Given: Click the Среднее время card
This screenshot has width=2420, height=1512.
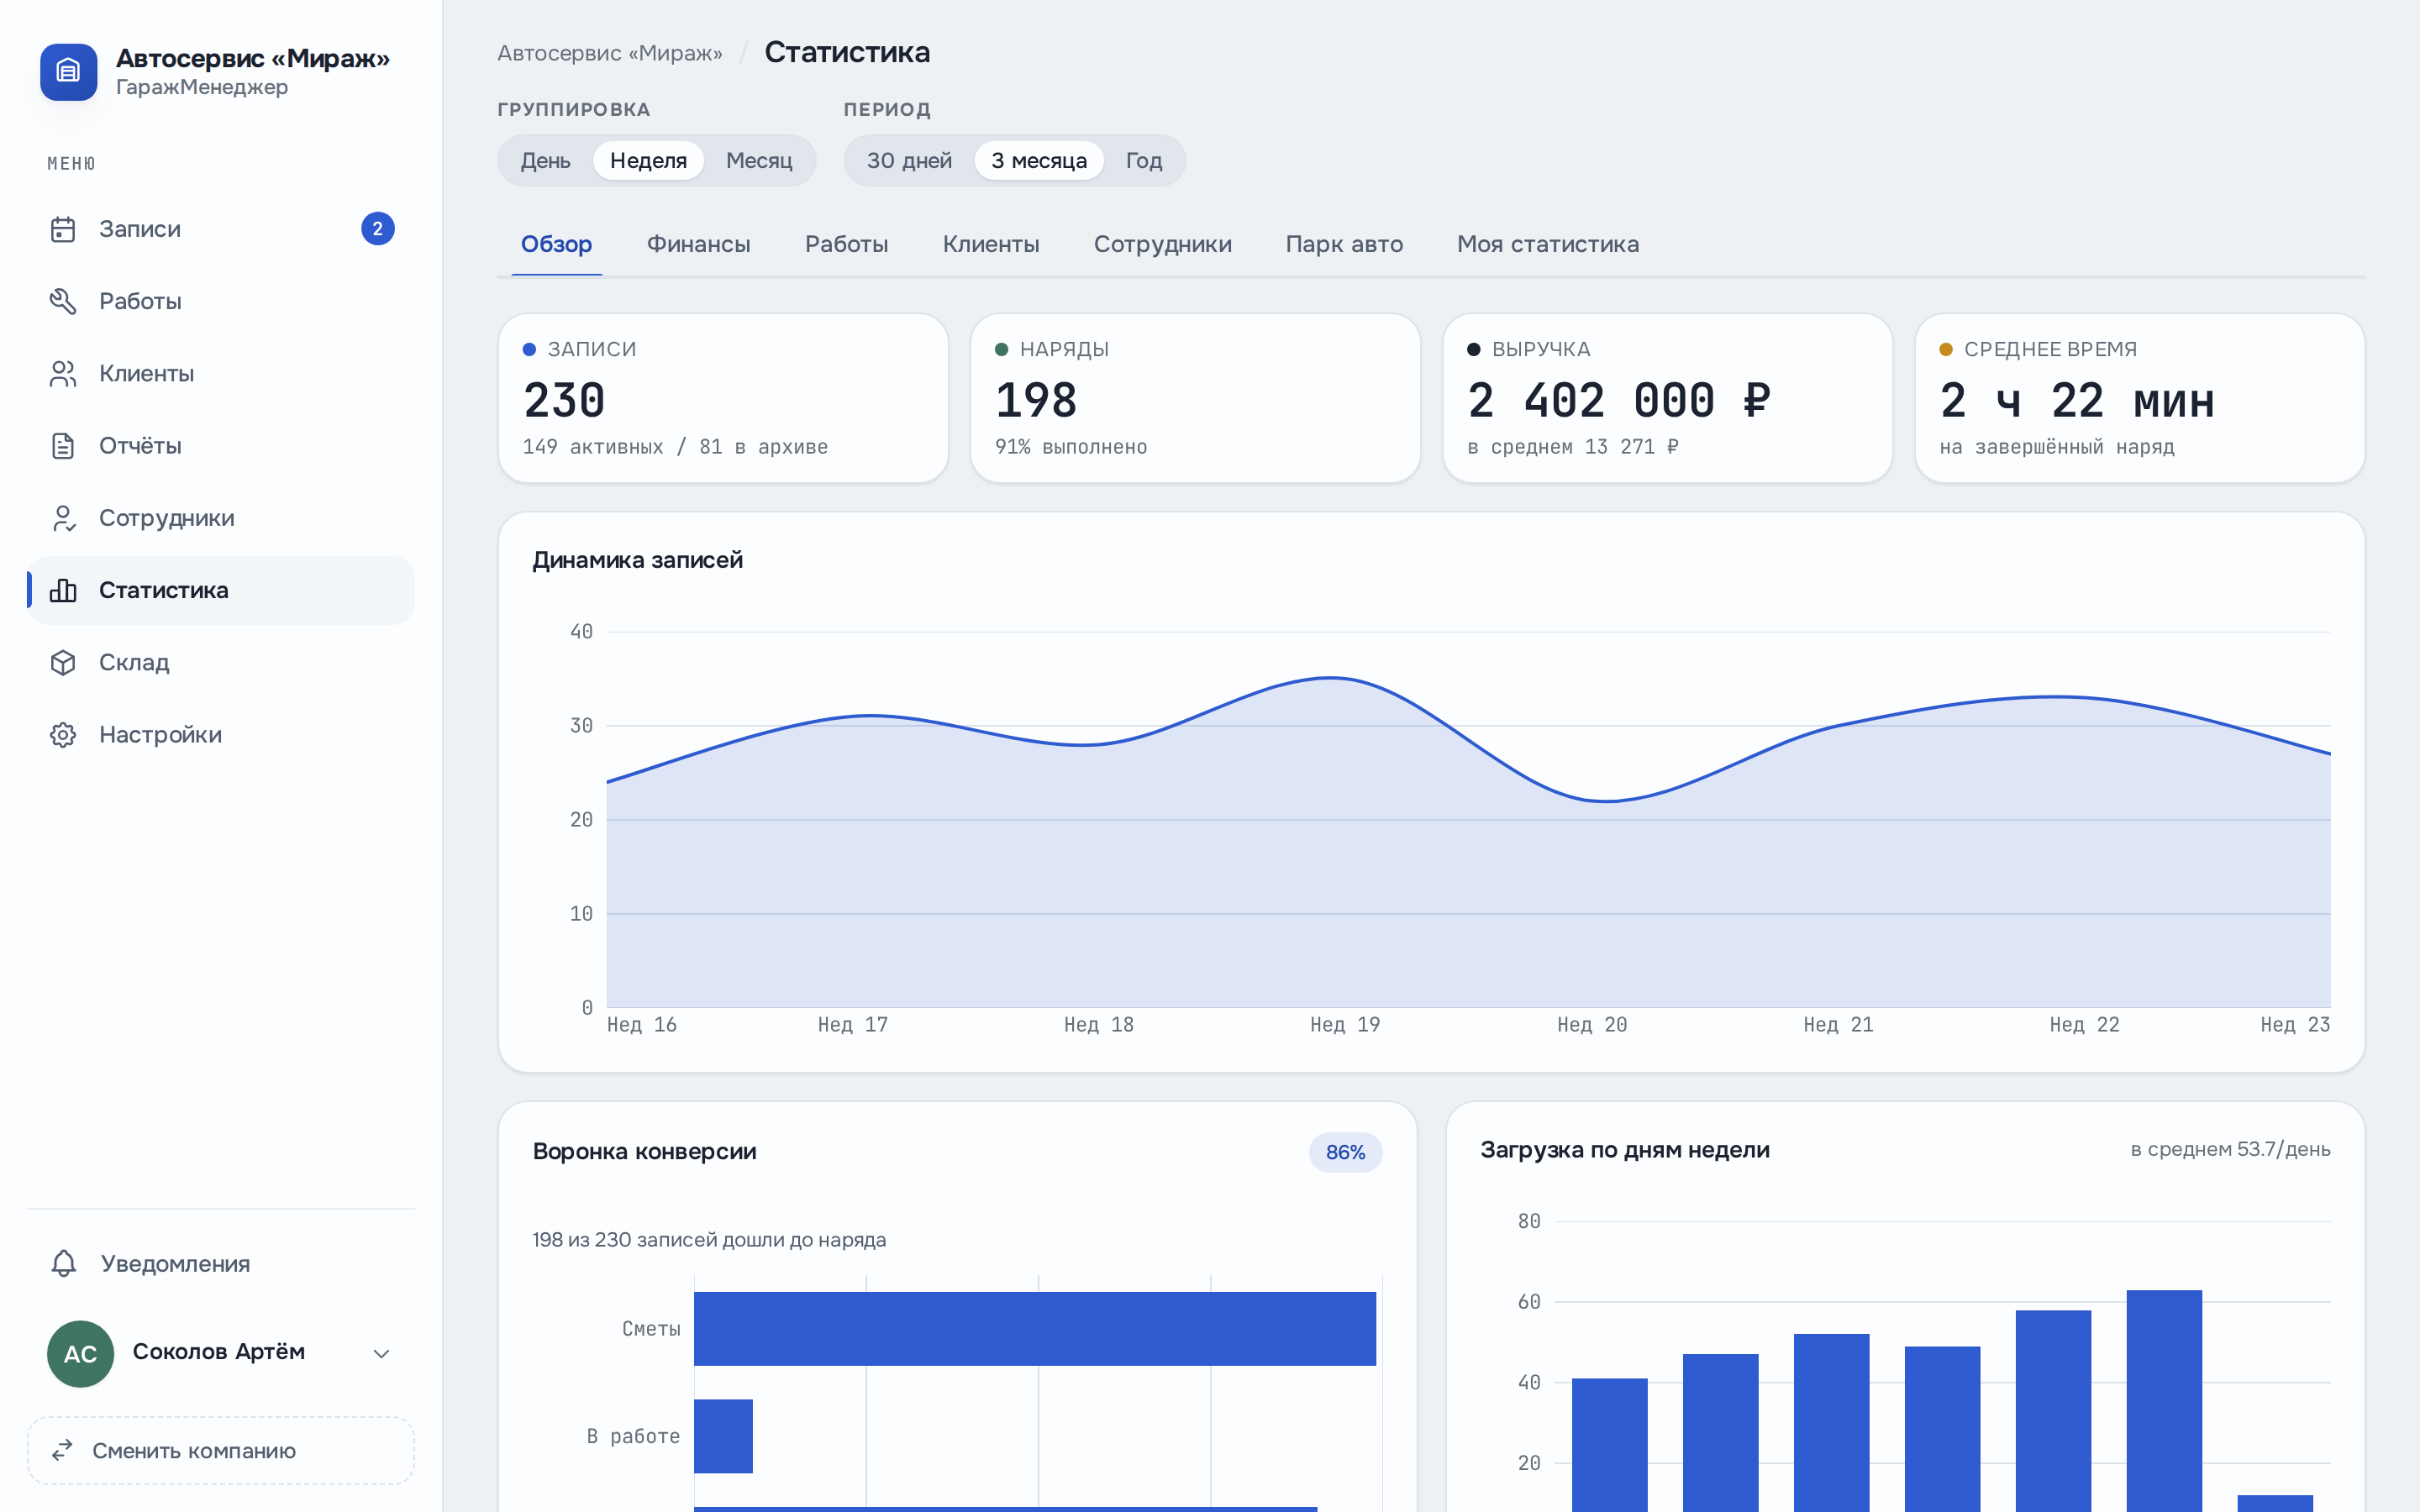Looking at the screenshot, I should tap(2139, 398).
